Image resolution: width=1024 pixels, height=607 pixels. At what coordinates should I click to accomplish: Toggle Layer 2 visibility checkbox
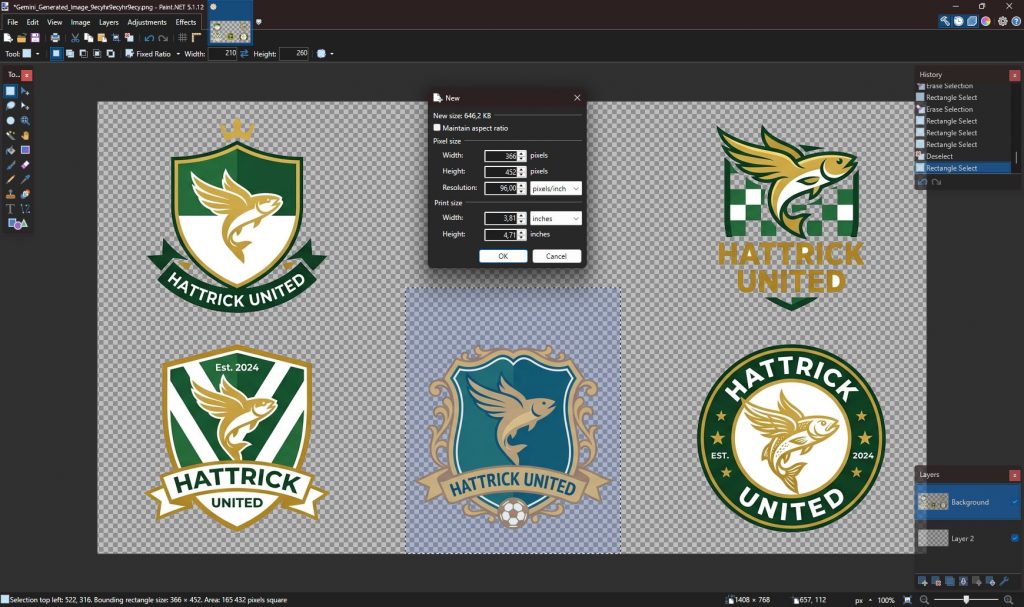(1015, 538)
